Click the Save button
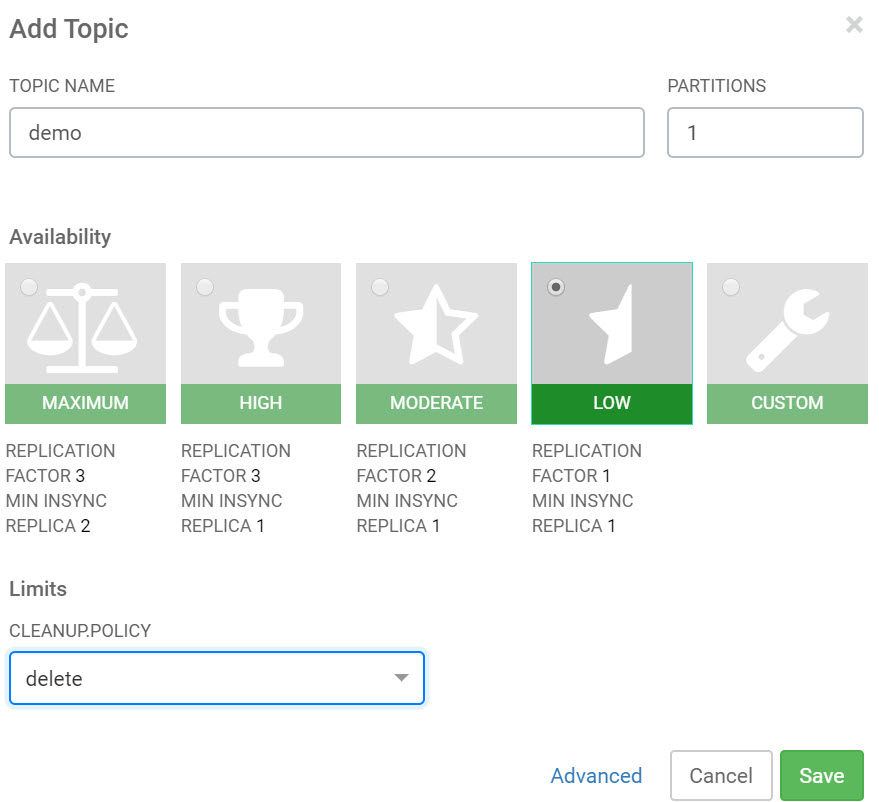Image resolution: width=879 pixels, height=802 pixels. click(x=822, y=775)
